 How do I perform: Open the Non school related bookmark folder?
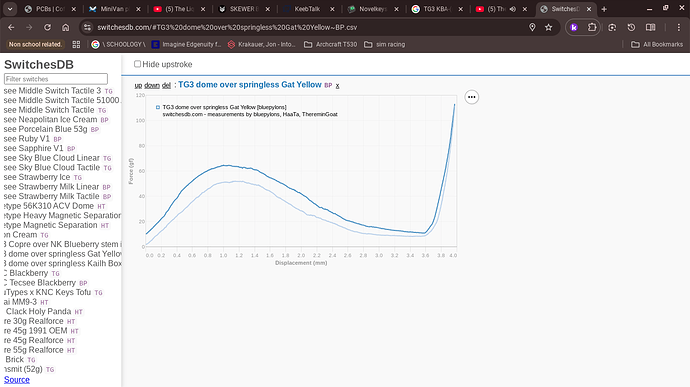pos(35,44)
